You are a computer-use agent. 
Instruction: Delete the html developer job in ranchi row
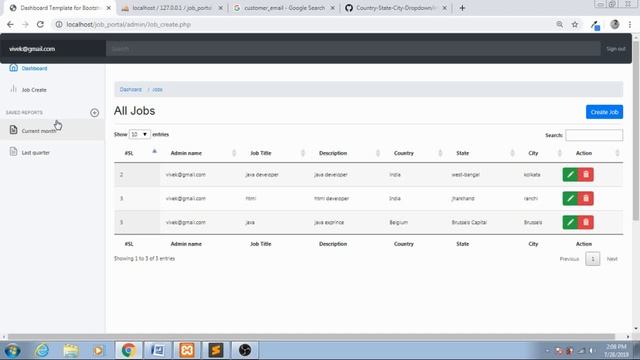click(x=586, y=199)
